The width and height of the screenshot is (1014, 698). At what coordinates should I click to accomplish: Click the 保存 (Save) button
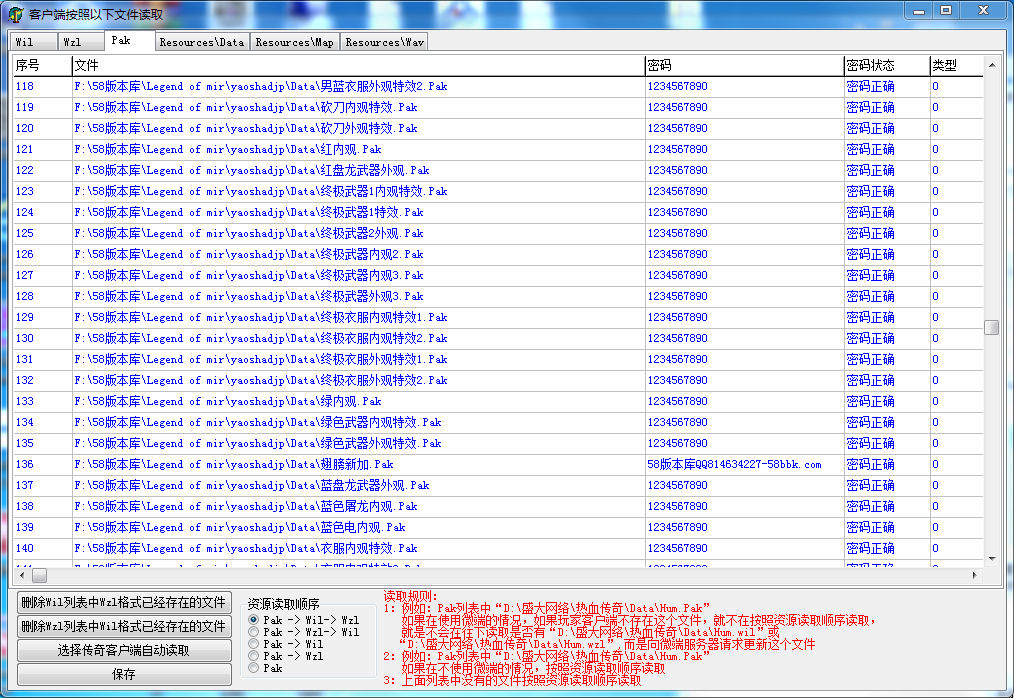point(124,674)
